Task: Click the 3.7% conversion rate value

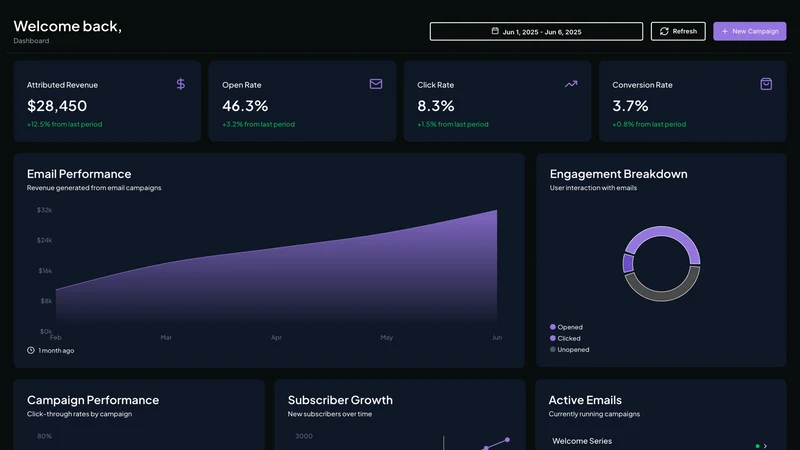Action: [630, 106]
